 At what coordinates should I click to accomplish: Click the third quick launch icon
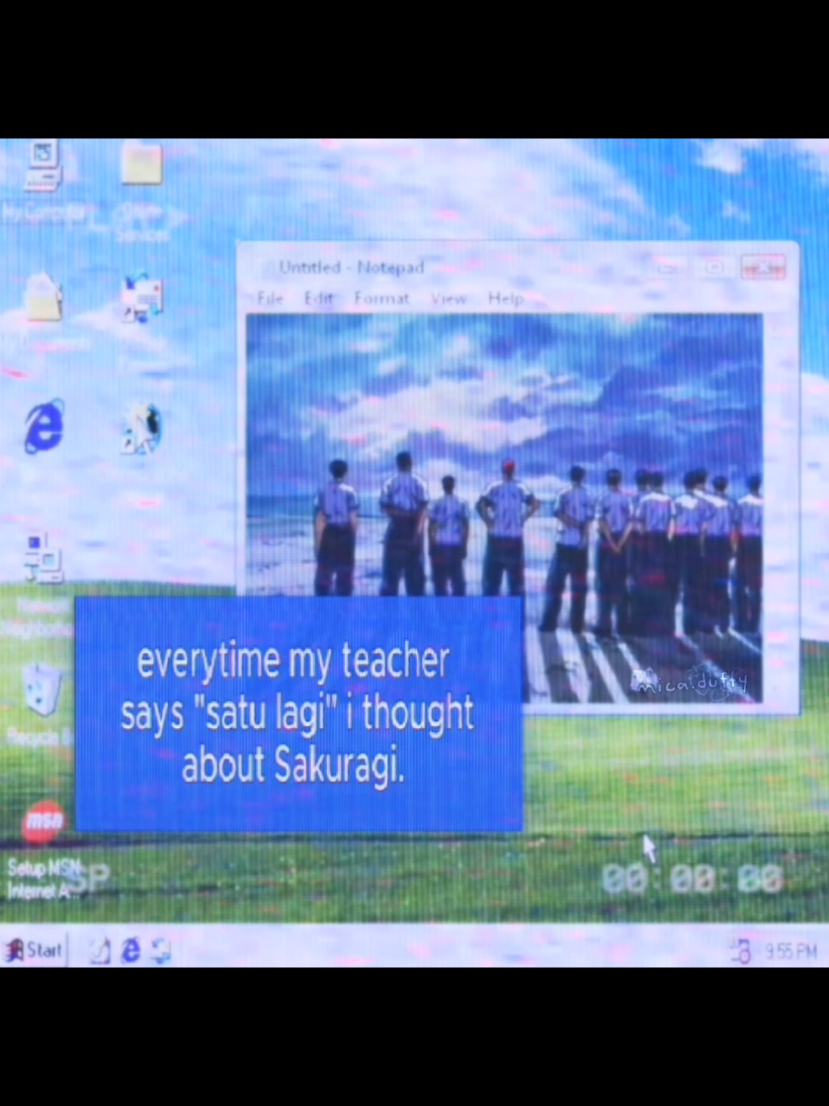(160, 952)
